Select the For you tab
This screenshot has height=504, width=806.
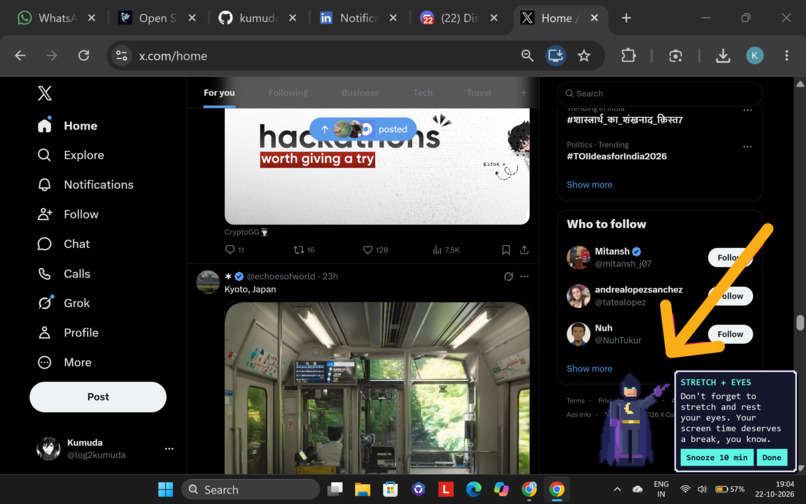(x=219, y=93)
